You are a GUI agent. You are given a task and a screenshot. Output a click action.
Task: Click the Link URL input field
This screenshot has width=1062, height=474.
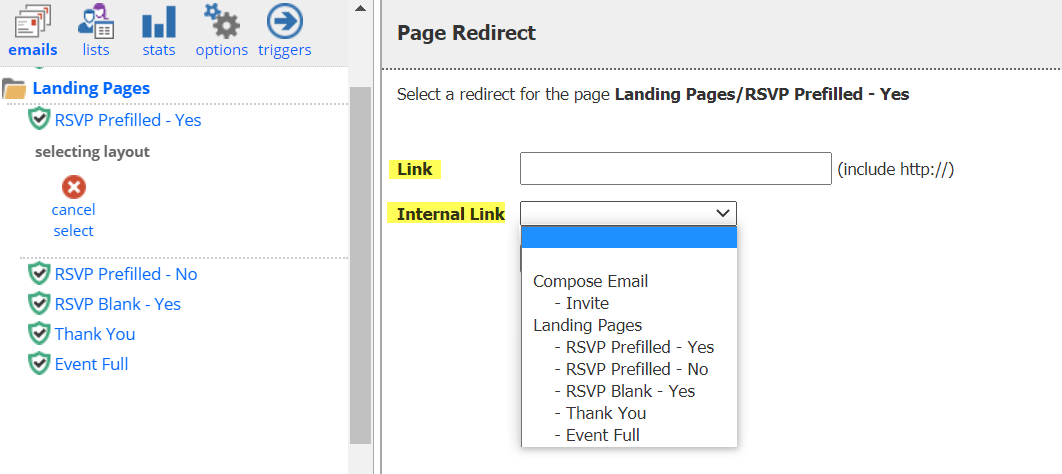pos(675,169)
